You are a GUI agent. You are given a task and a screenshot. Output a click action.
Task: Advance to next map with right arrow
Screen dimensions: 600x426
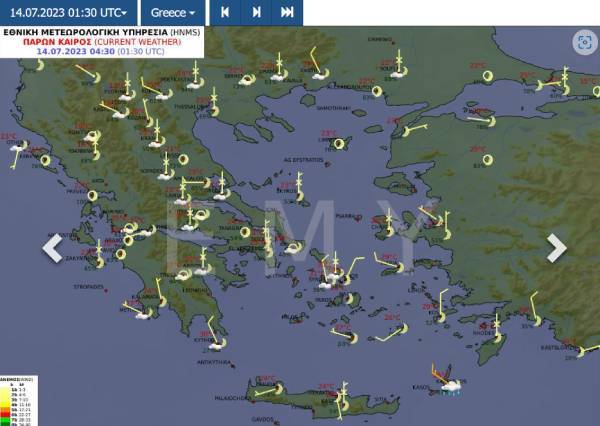(x=557, y=248)
